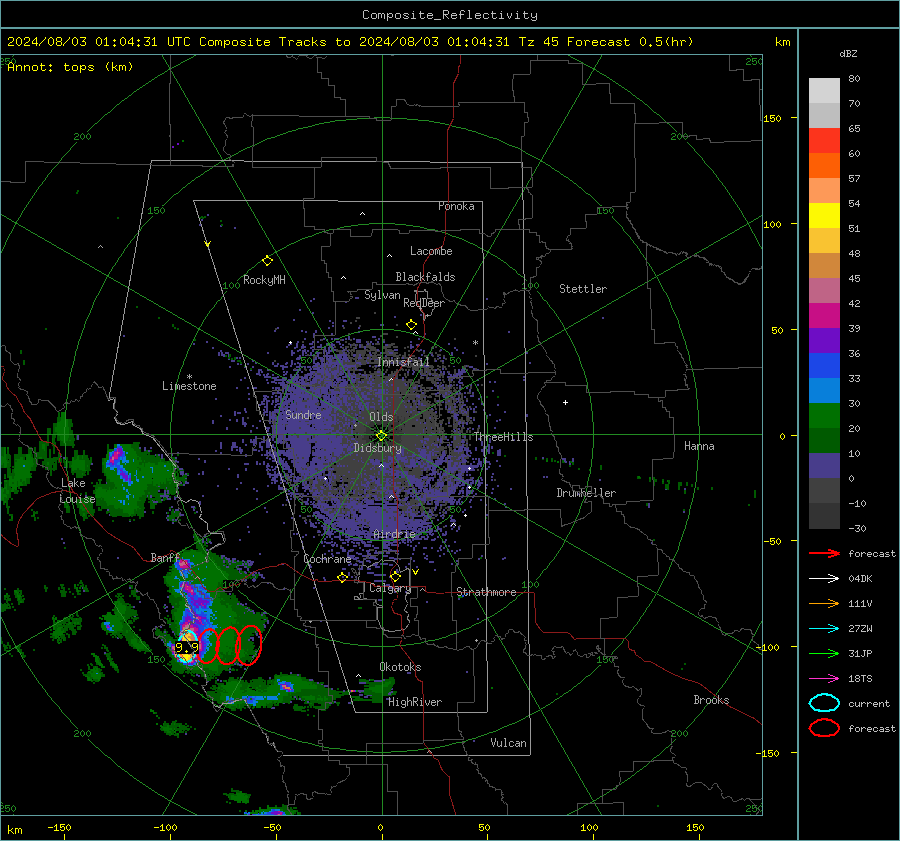Click the middle red forecast ellipse

point(228,645)
